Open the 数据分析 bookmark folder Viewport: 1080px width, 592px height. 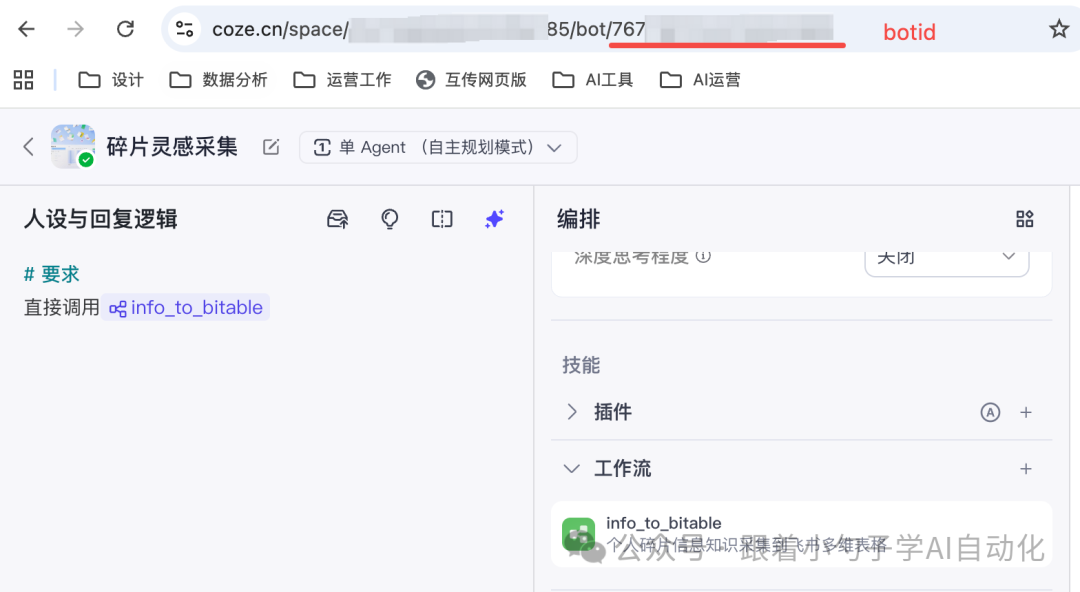tap(218, 80)
